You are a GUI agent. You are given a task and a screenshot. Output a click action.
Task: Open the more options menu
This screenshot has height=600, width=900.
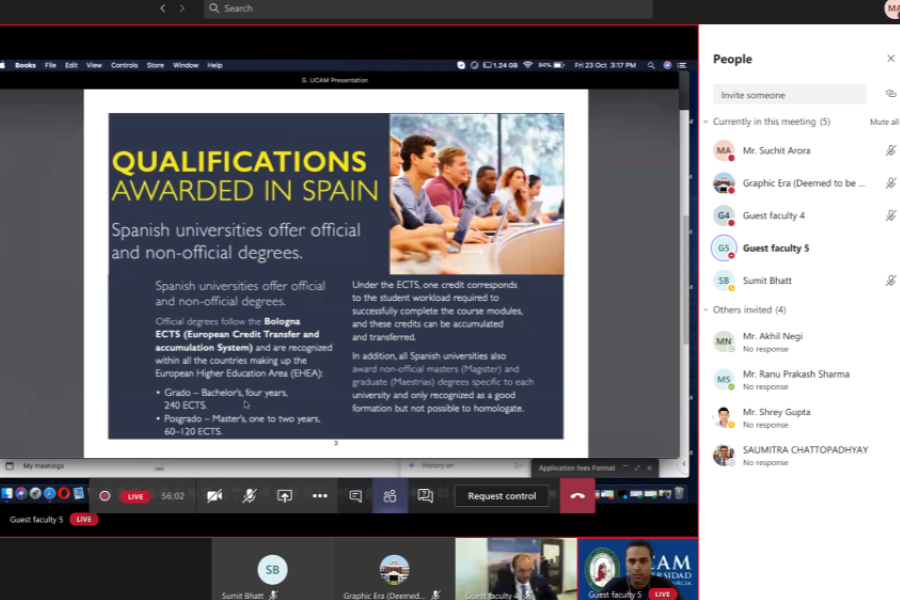(x=320, y=496)
